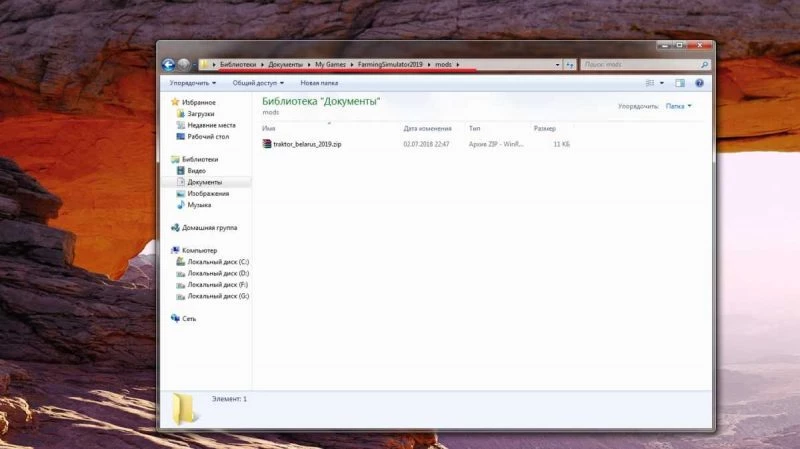The height and width of the screenshot is (449, 800).
Task: Open the Музыка library in sidebar
Action: point(199,205)
